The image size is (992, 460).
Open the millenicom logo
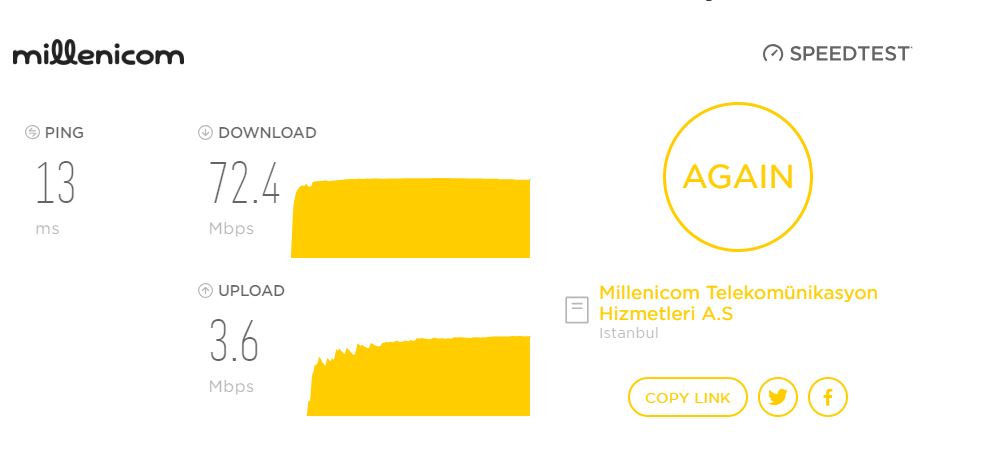[98, 54]
